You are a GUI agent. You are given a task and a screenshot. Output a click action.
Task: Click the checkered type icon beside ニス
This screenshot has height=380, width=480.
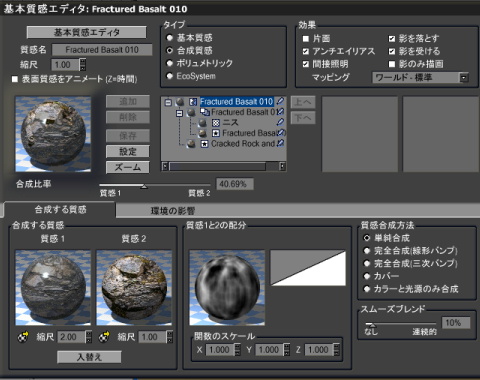point(216,123)
